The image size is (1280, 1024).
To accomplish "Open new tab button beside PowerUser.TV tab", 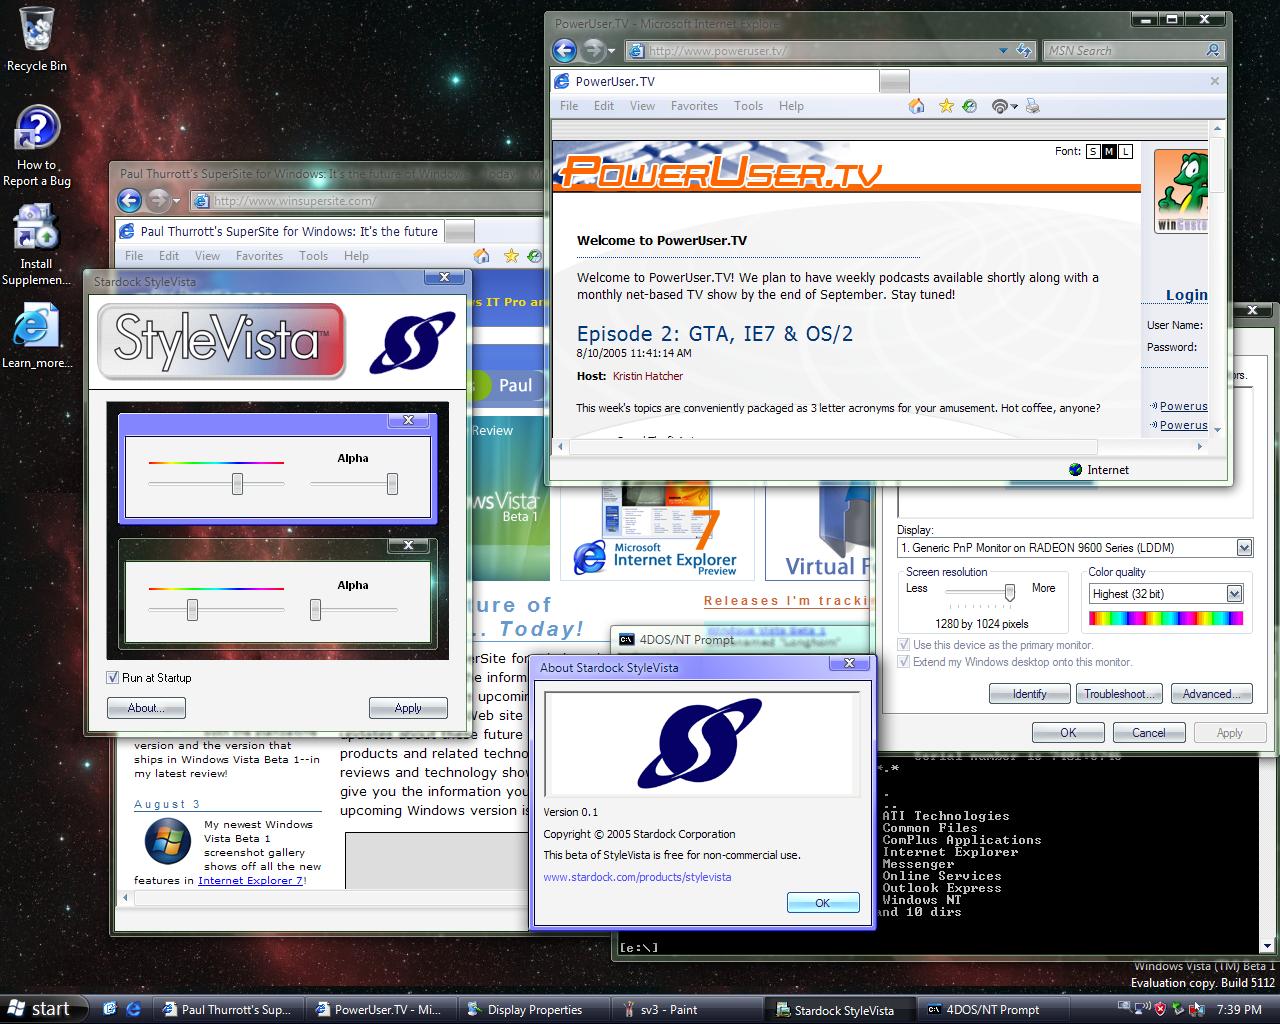I will point(895,81).
